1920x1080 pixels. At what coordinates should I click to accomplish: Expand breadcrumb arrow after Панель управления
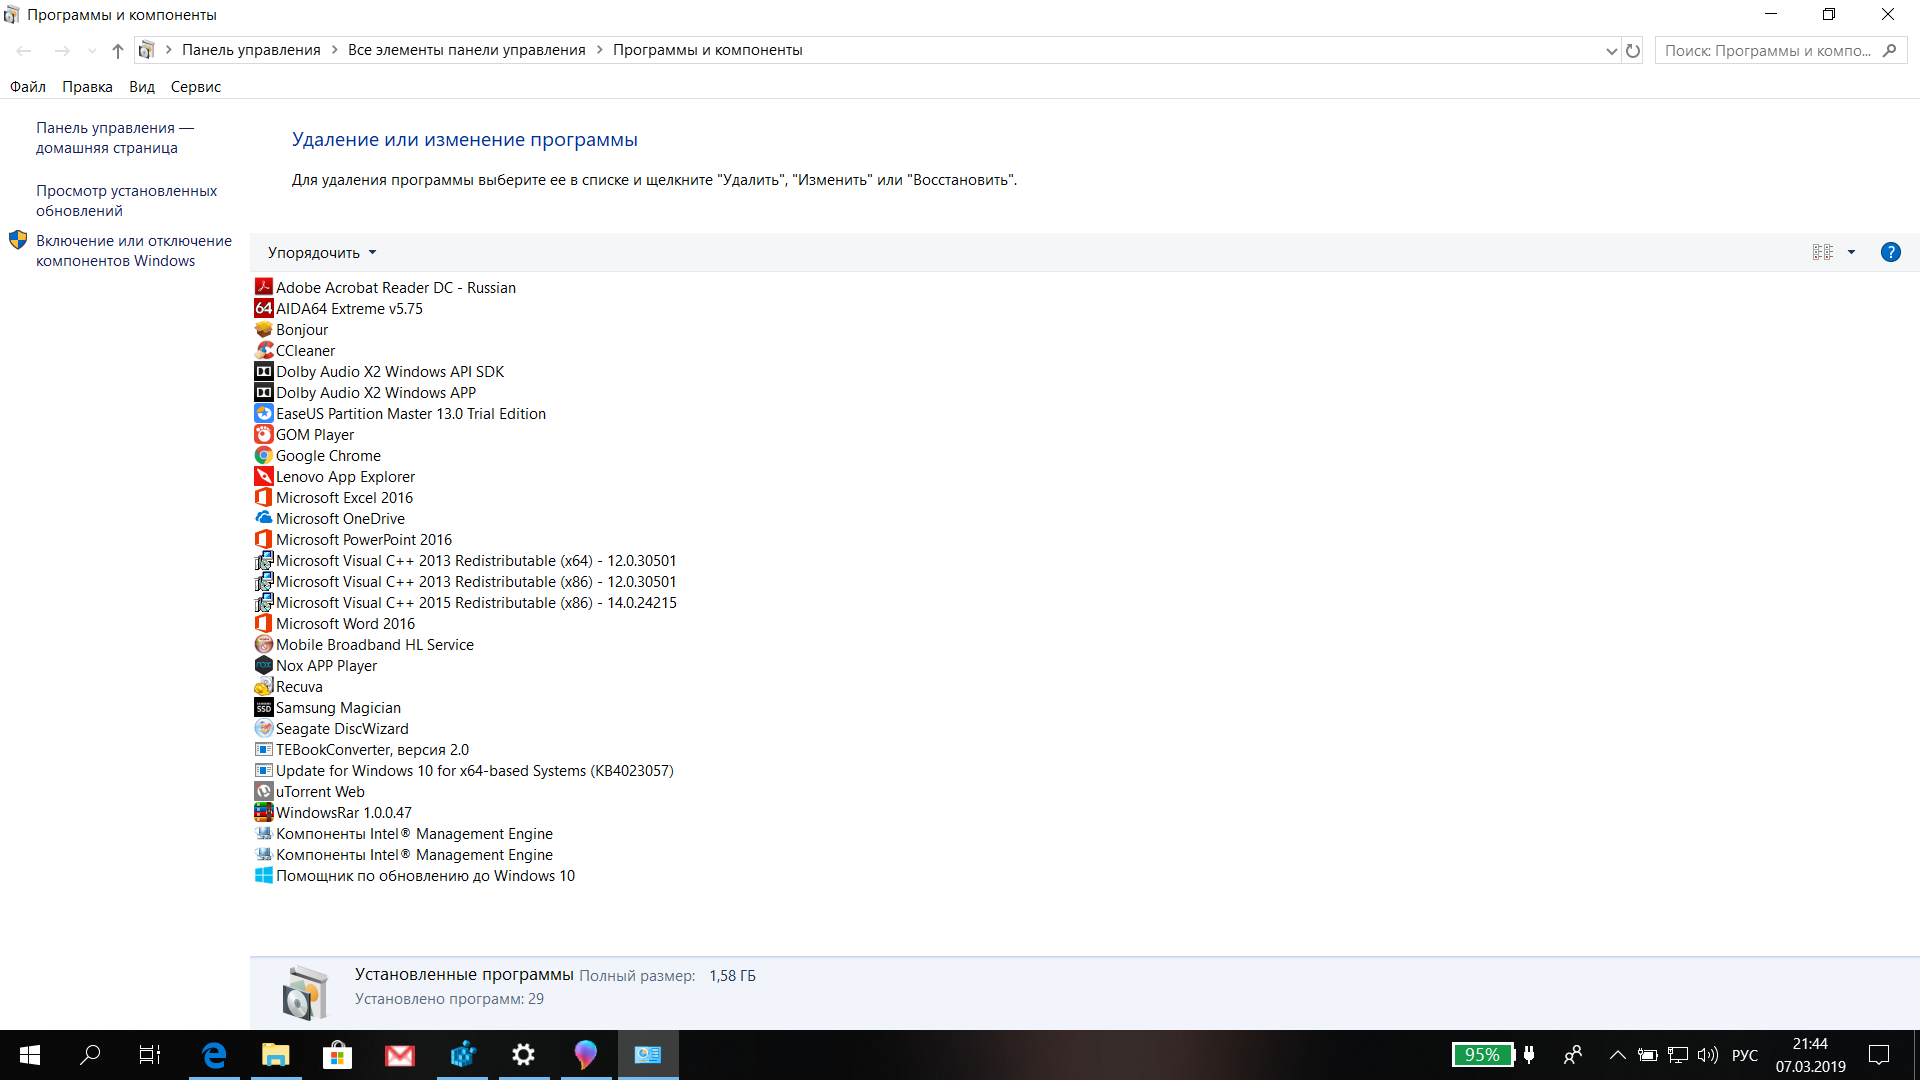point(335,50)
